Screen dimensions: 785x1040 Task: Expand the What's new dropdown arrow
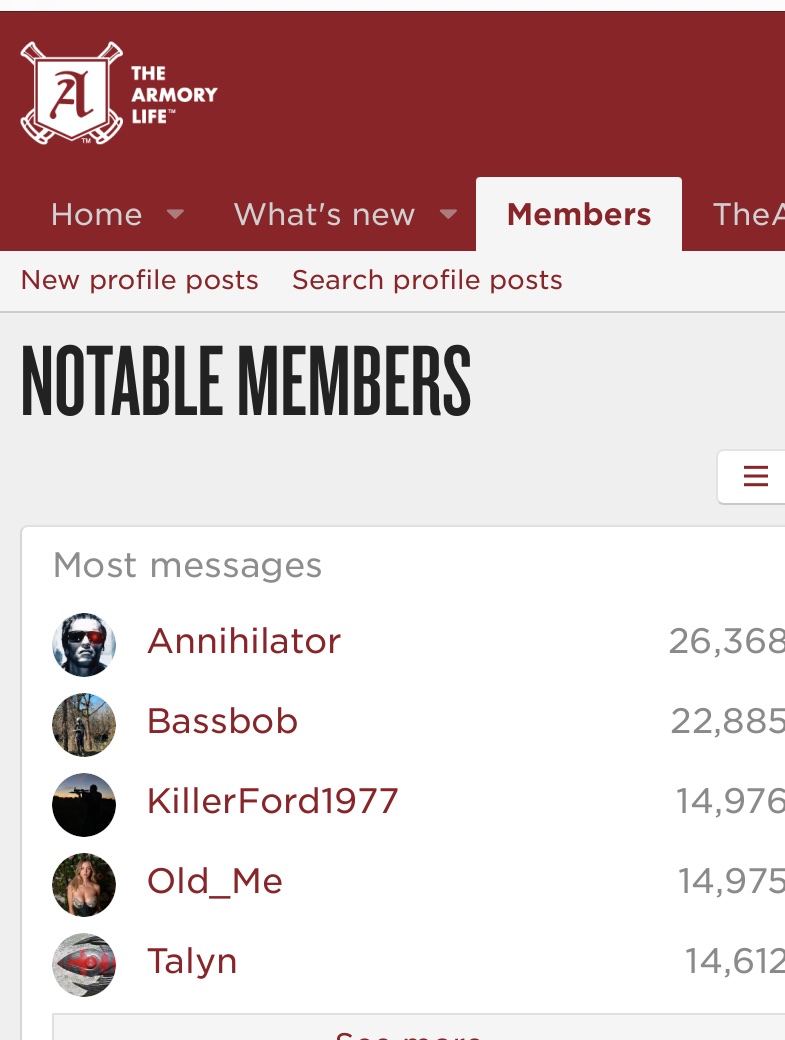tap(449, 214)
